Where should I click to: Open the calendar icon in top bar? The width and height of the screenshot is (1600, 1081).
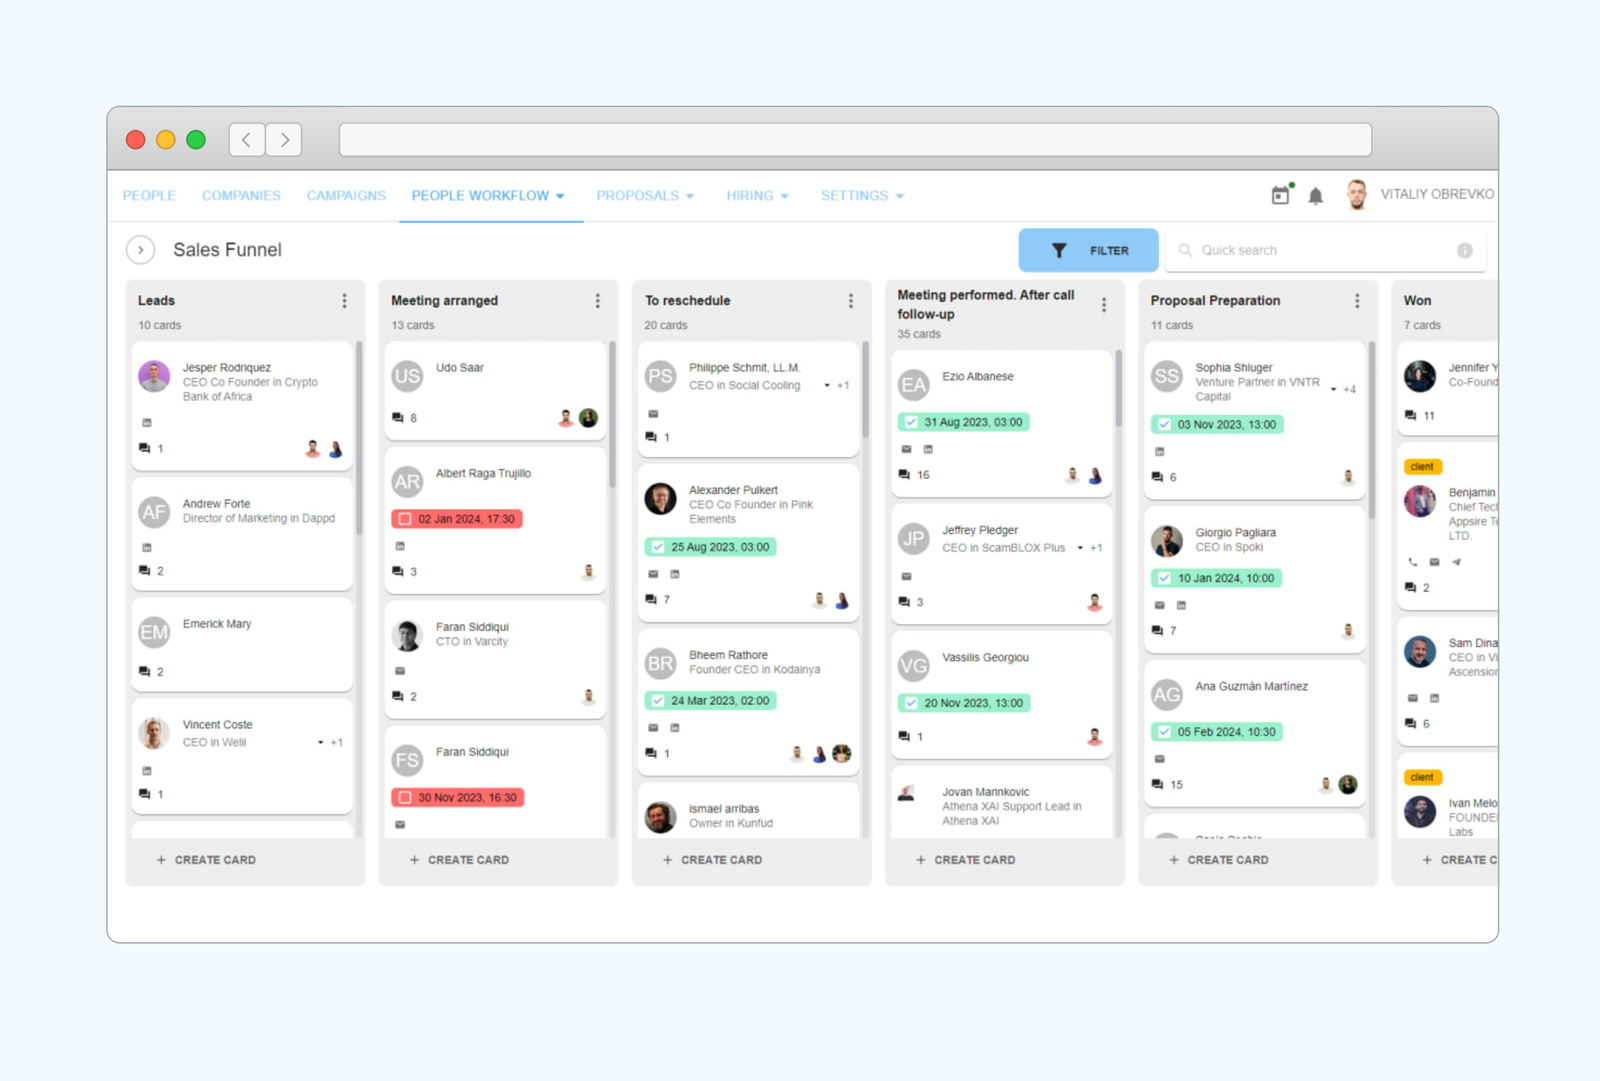click(x=1280, y=195)
